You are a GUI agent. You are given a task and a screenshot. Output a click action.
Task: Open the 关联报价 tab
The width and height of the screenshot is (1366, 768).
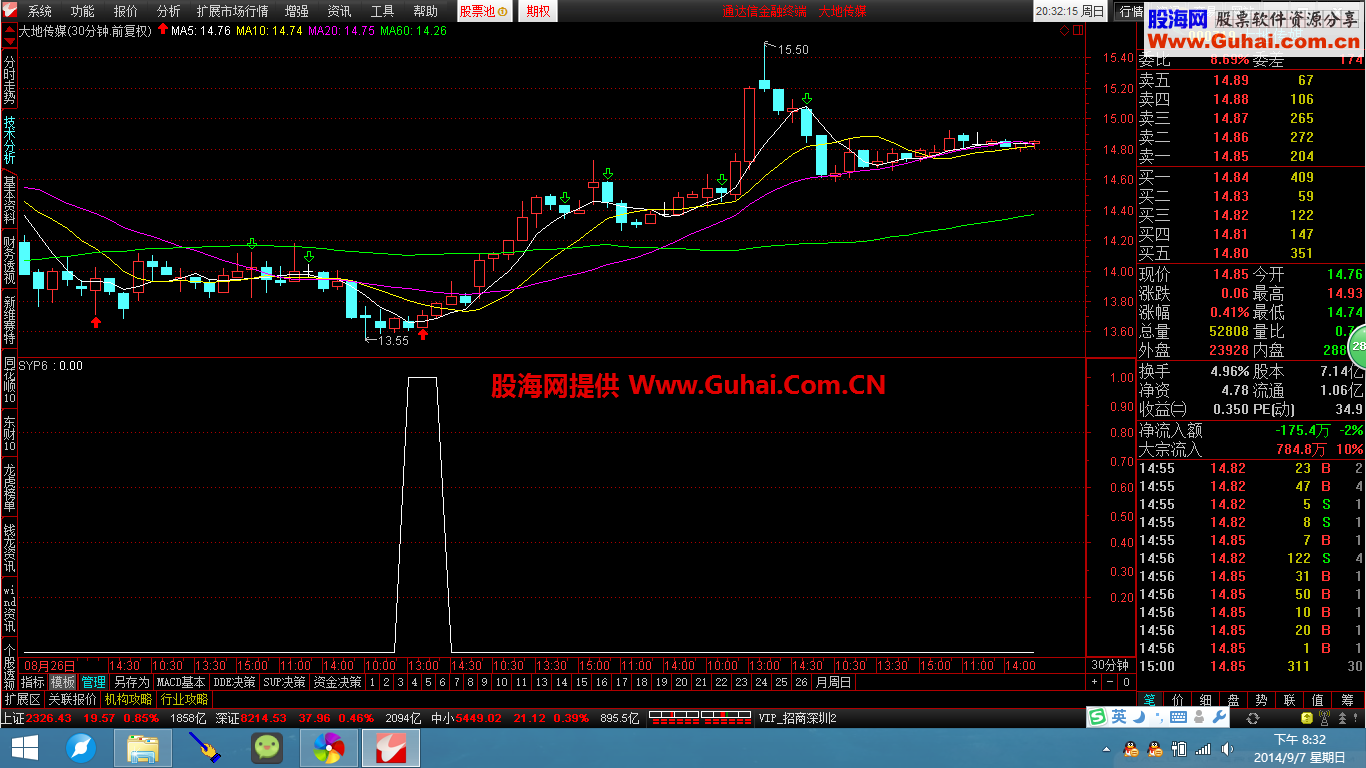(x=73, y=699)
